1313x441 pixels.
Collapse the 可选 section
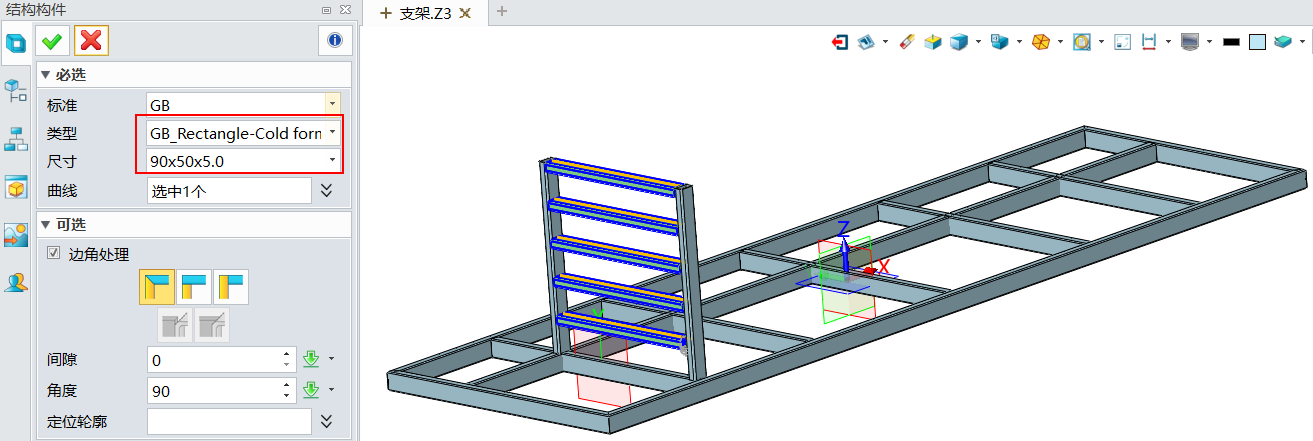tap(44, 224)
